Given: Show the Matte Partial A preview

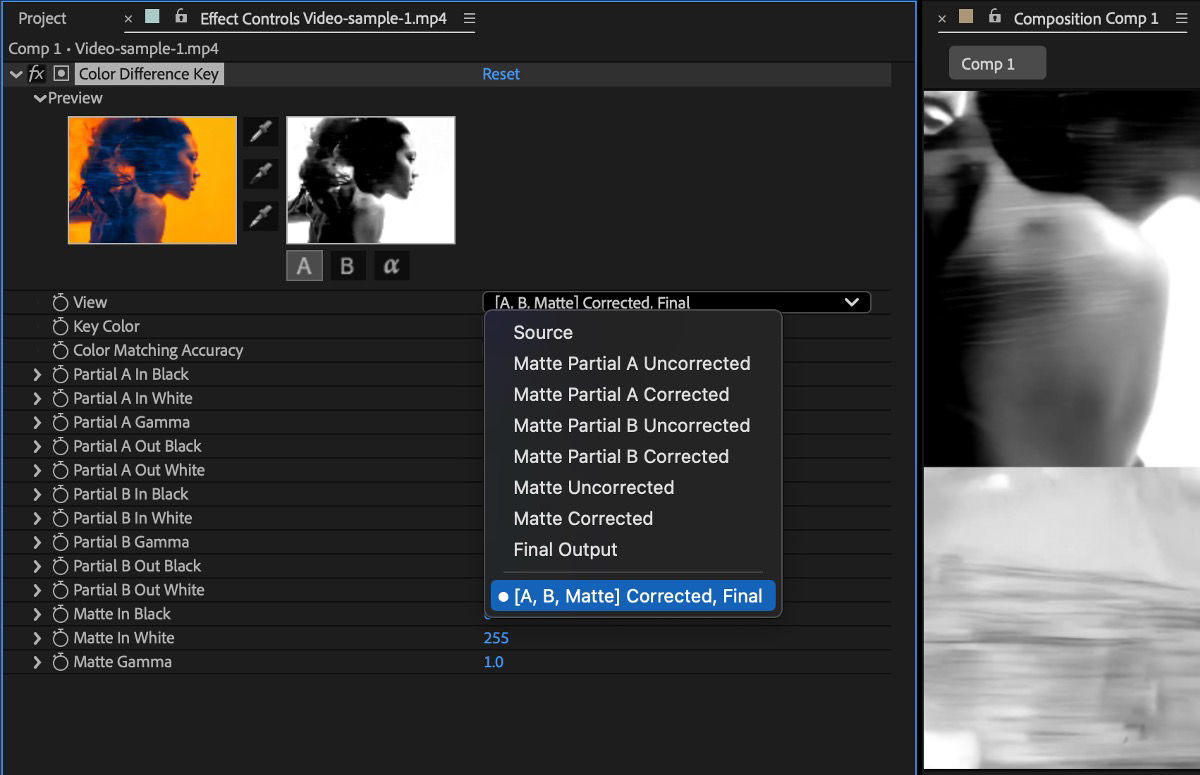Looking at the screenshot, I should pos(304,265).
